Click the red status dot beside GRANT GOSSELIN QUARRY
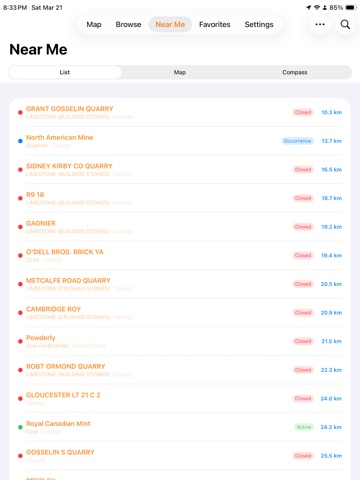This screenshot has width=360, height=480. click(x=20, y=112)
